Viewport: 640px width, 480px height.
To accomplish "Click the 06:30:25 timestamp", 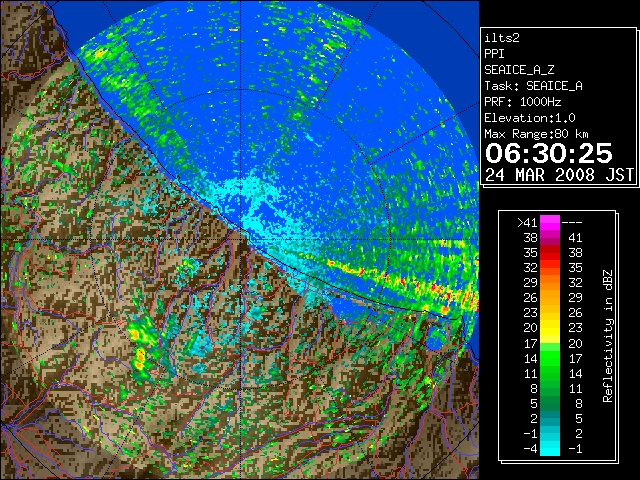I will tap(549, 153).
